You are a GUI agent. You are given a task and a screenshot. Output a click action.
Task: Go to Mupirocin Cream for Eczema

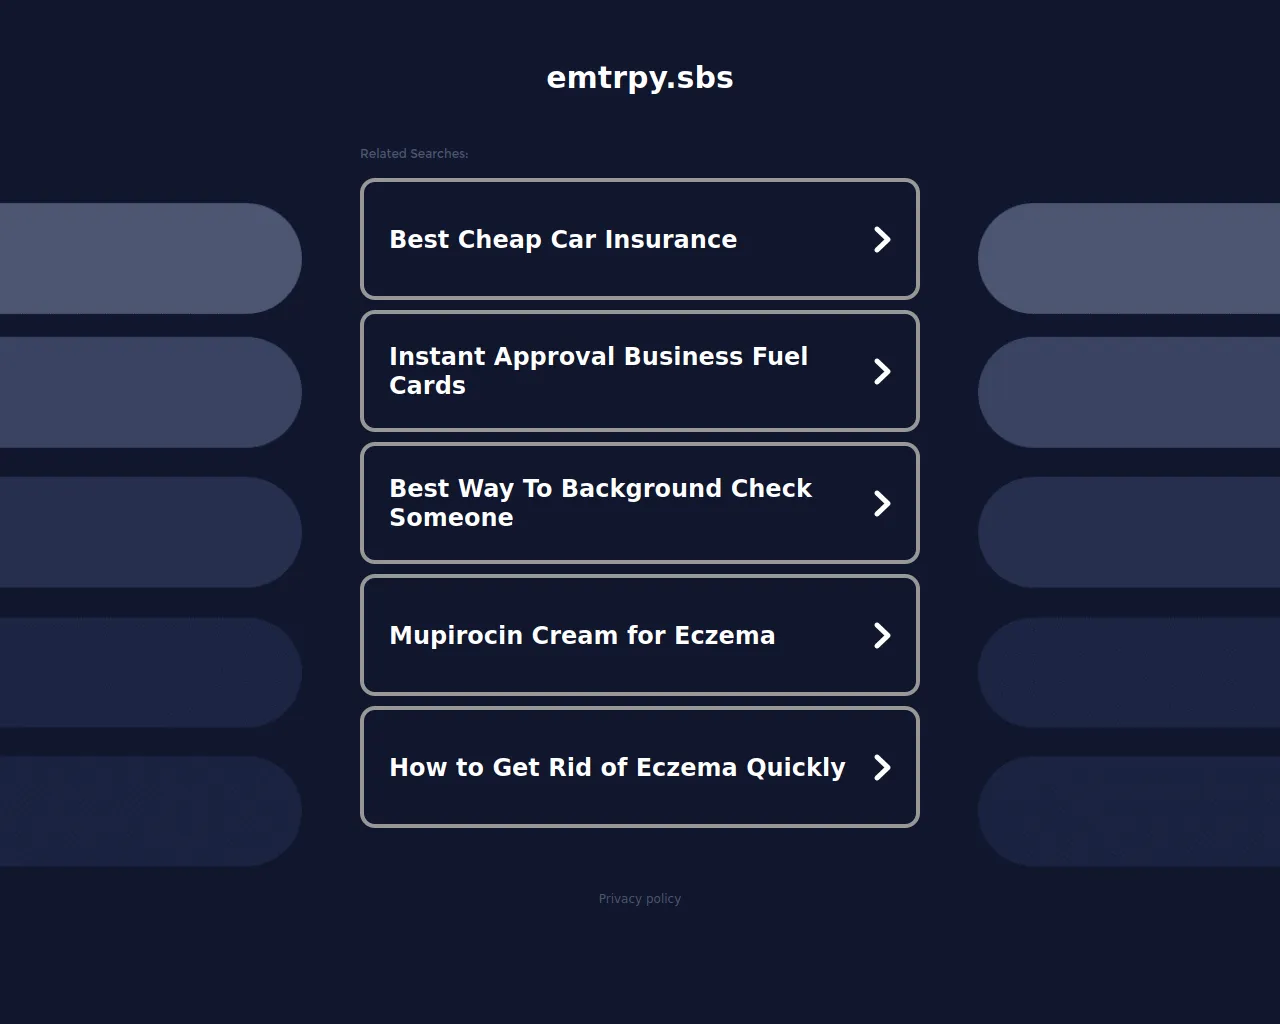tap(582, 636)
